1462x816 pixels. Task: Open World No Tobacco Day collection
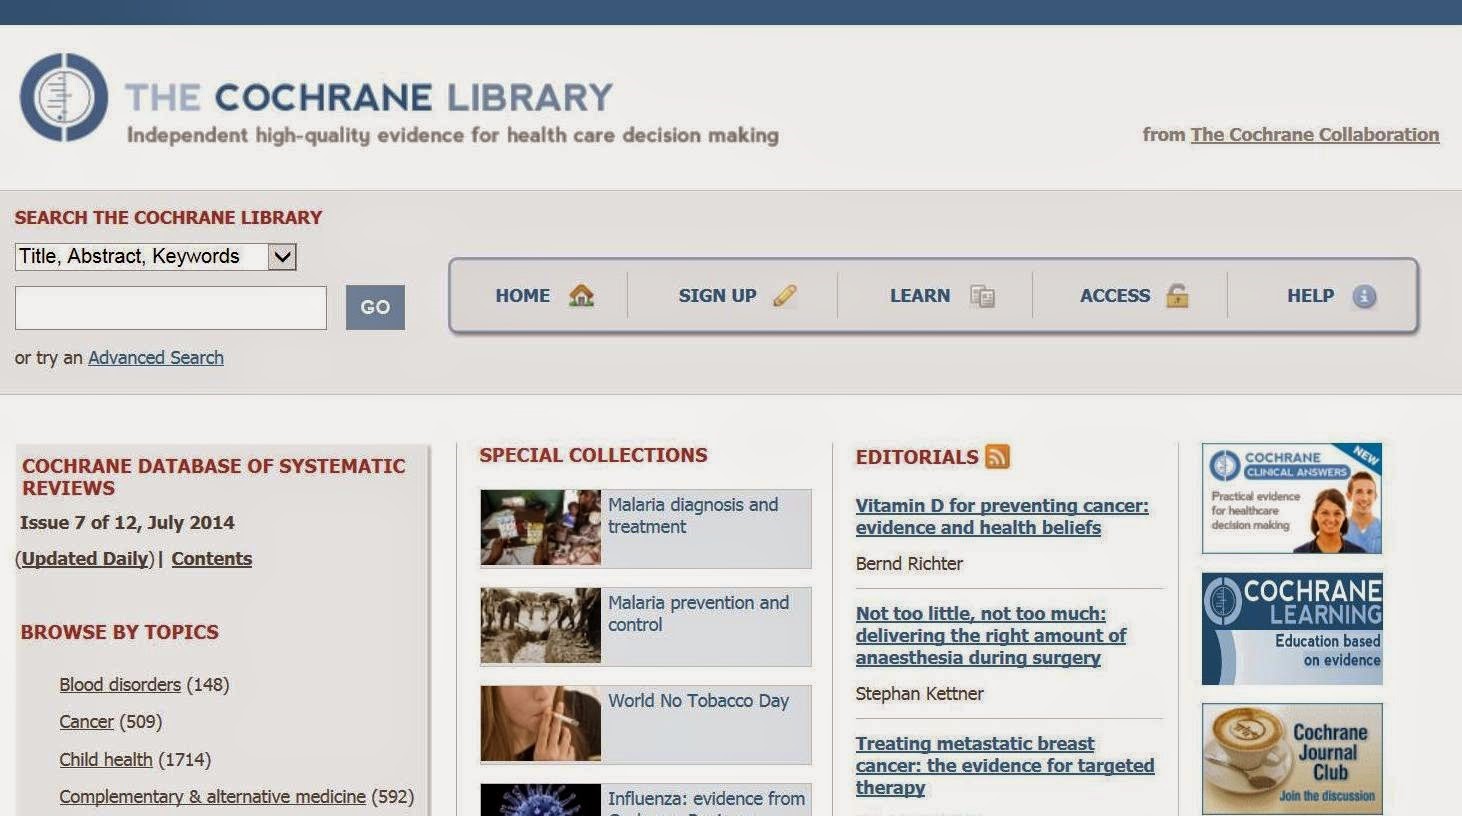click(698, 700)
